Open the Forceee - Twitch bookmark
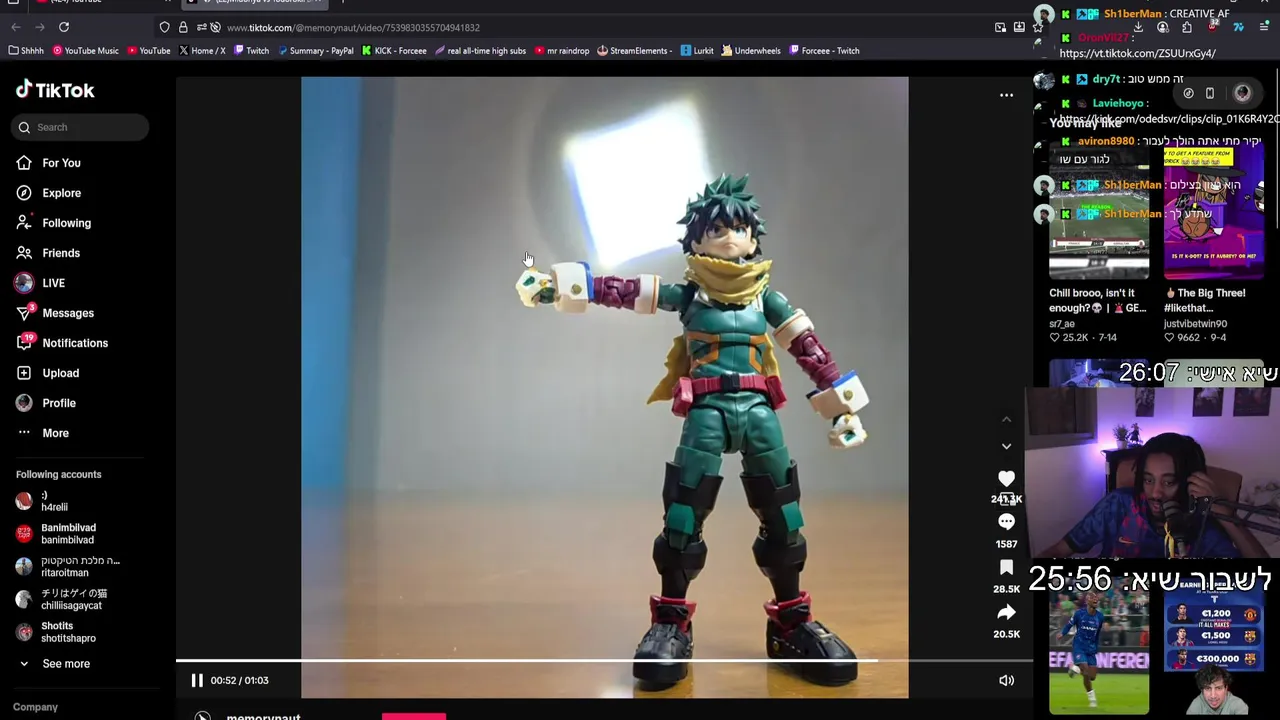This screenshot has width=1280, height=720. click(824, 50)
